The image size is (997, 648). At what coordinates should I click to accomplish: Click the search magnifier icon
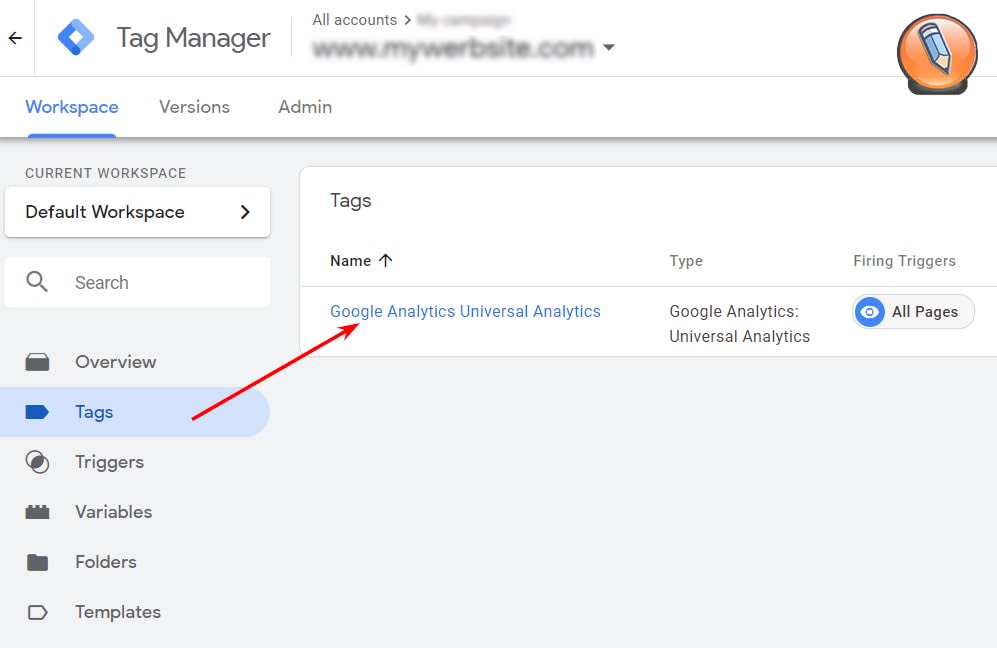point(37,282)
